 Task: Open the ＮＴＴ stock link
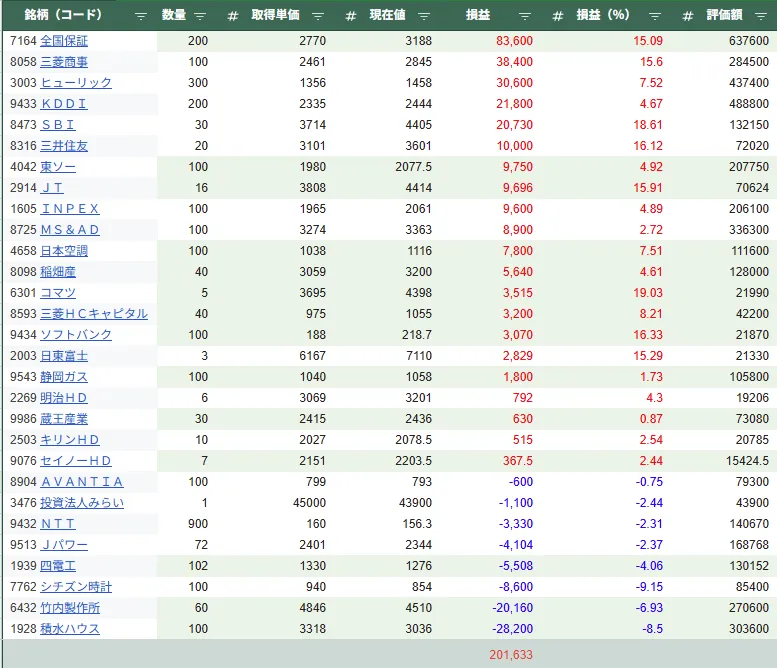(58, 524)
